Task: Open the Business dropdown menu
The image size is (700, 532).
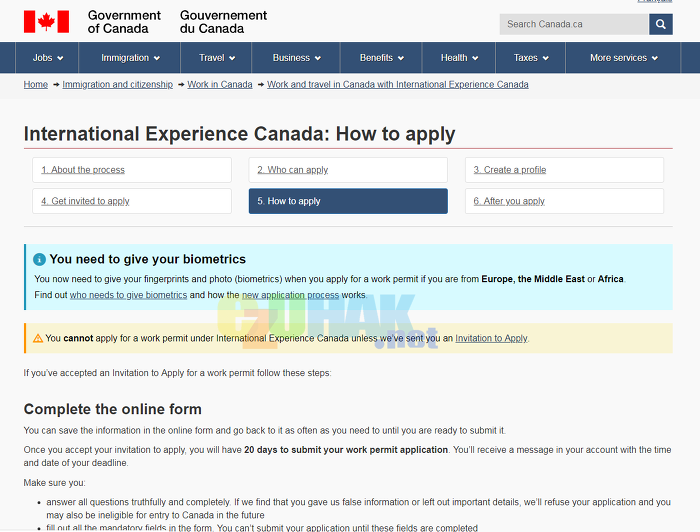Action: 296,58
